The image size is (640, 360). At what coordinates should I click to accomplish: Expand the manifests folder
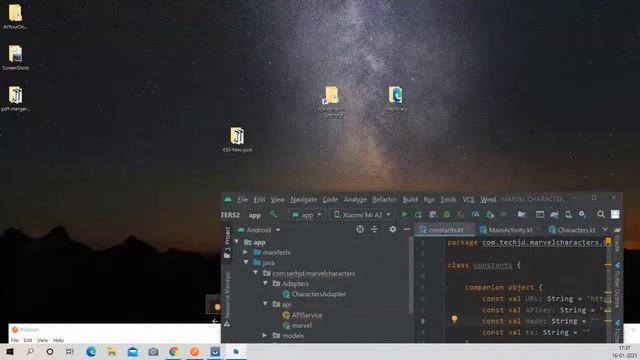246,252
